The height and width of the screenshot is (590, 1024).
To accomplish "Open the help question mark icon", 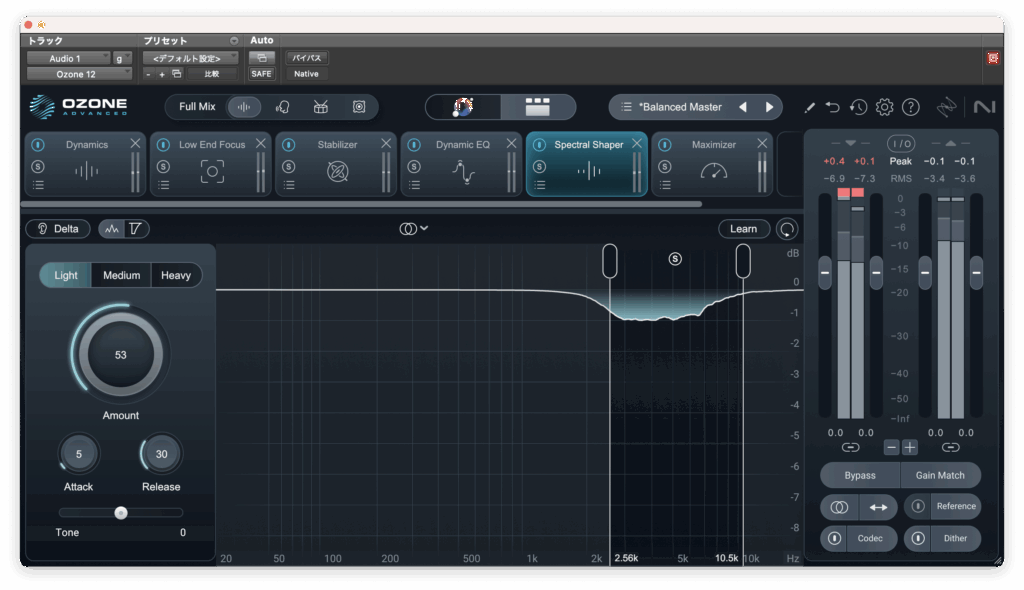I will (x=910, y=107).
